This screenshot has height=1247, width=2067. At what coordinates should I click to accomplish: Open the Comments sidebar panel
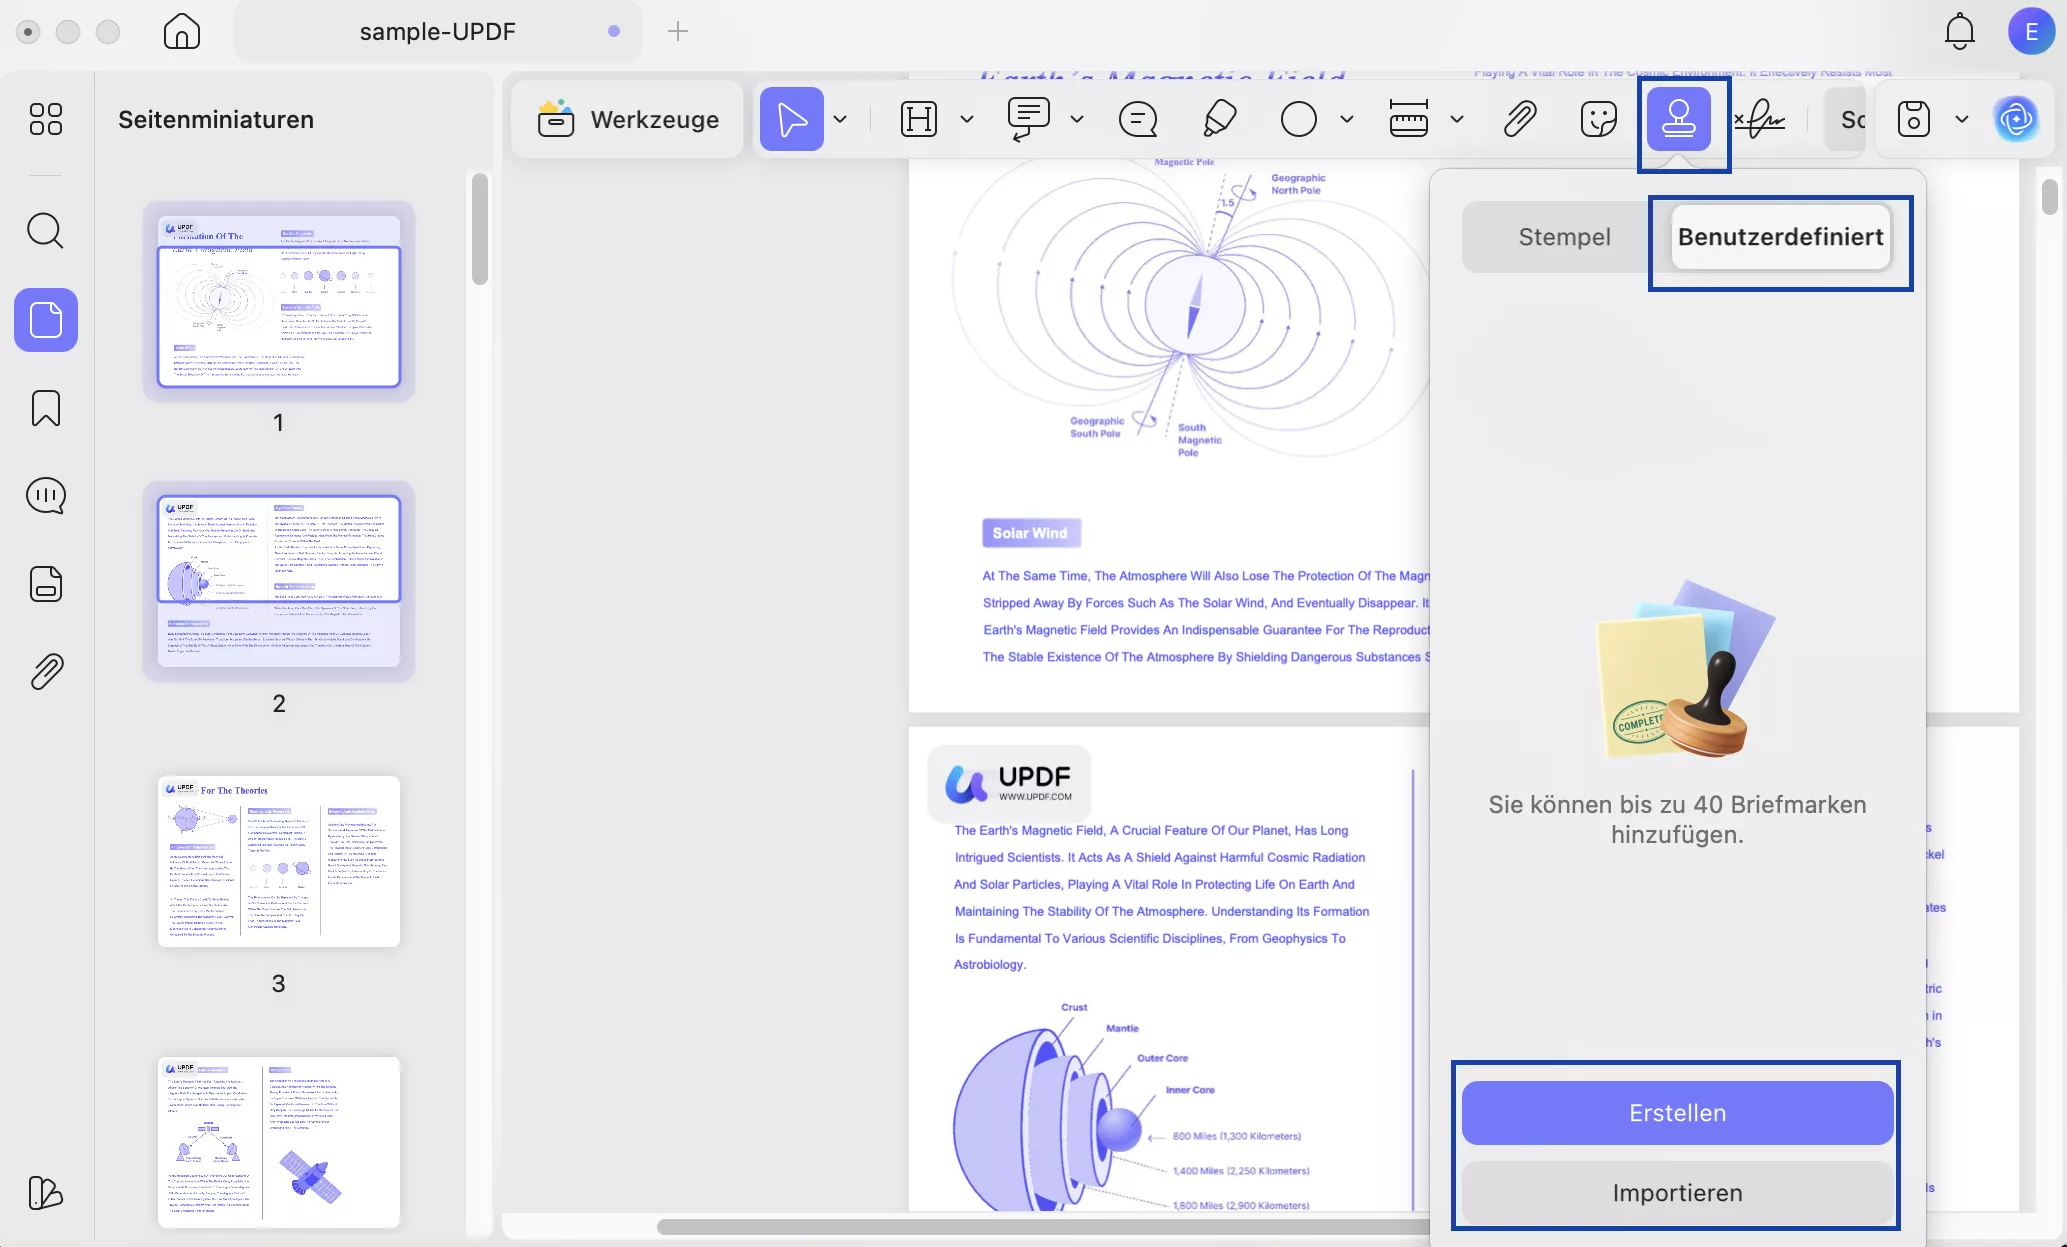(45, 495)
